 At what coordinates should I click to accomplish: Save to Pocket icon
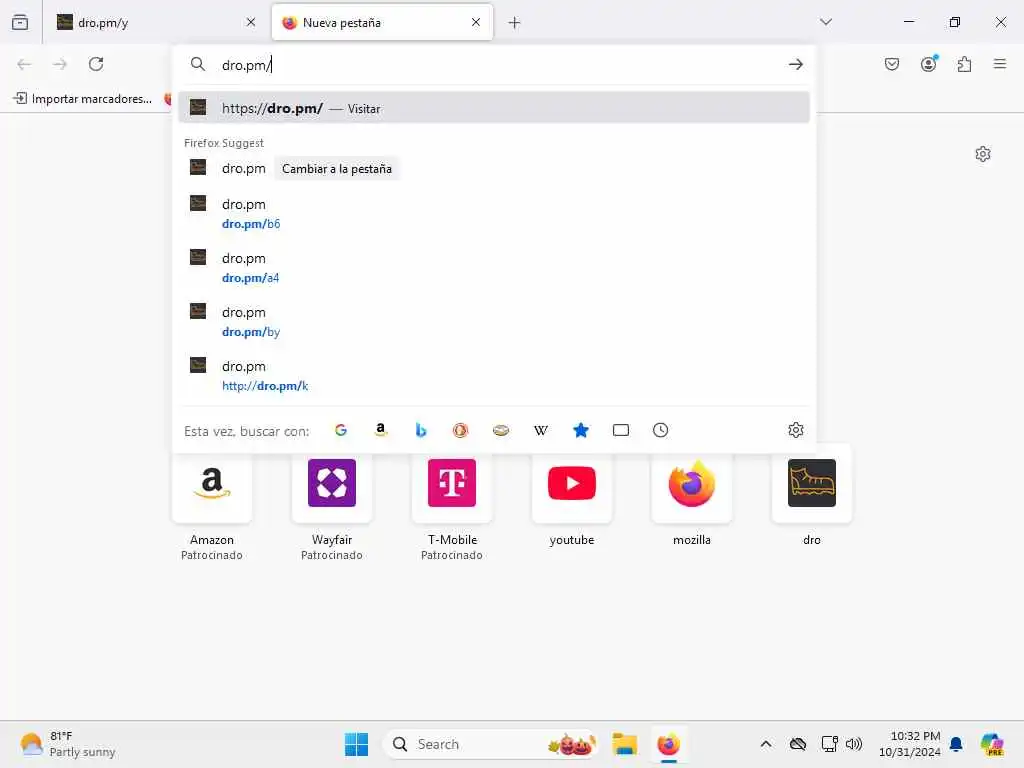pos(892,64)
